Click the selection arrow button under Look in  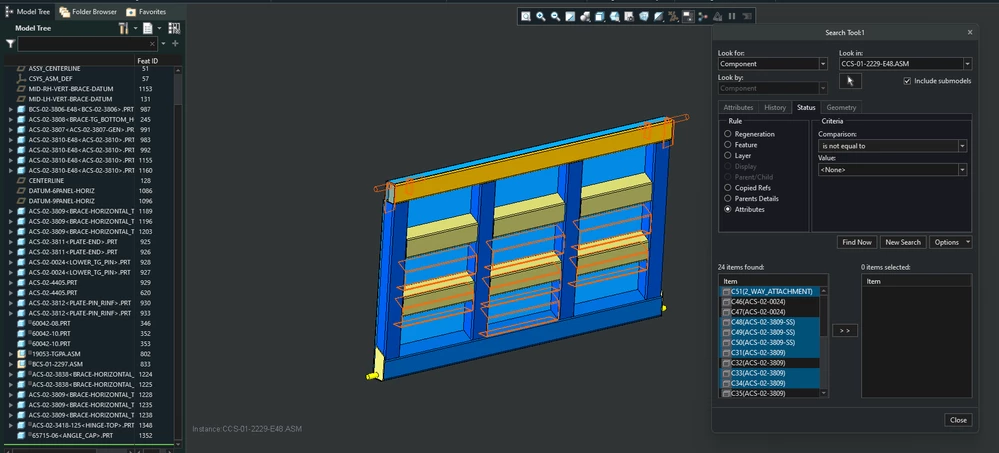[x=850, y=81]
